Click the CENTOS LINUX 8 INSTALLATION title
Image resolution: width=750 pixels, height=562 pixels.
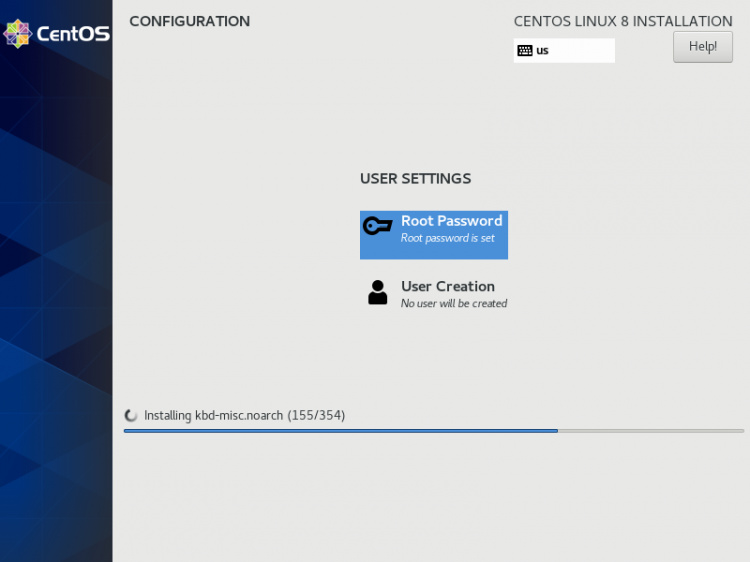pos(622,21)
